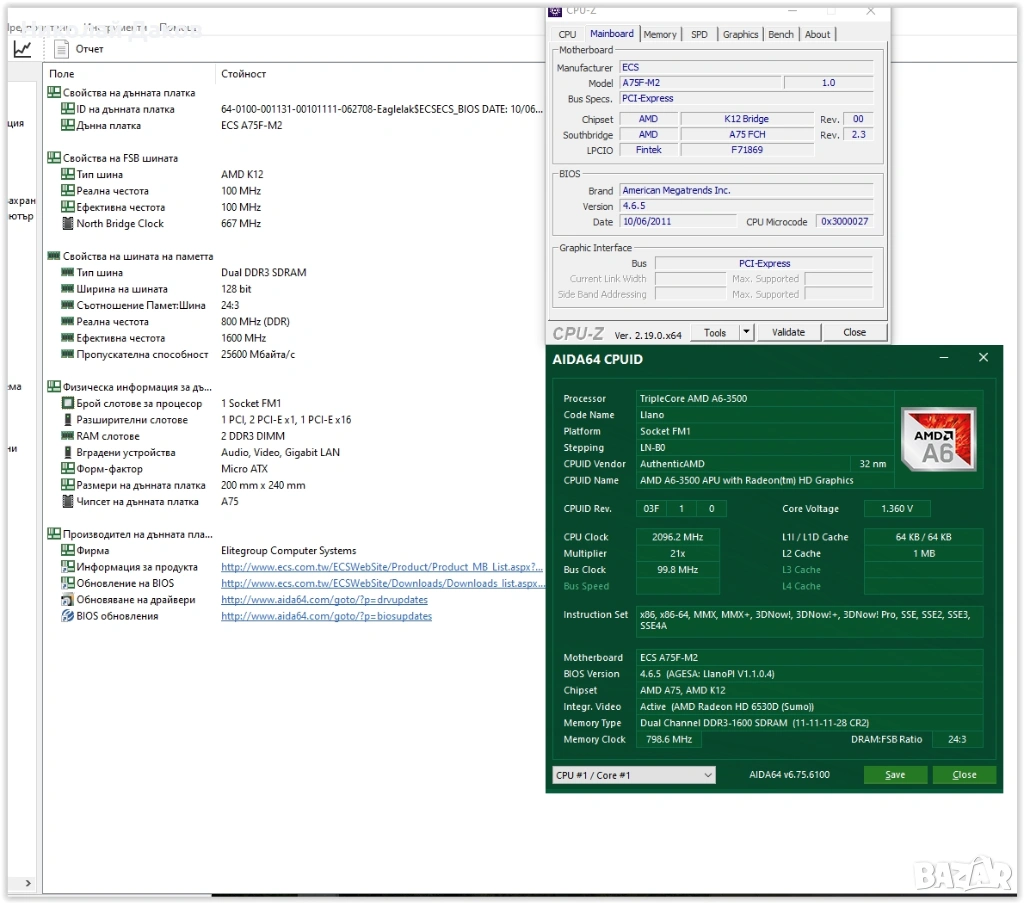Screen dimensions: 1024x903
Task: Click the Дънна платка row icon
Action: 68,126
